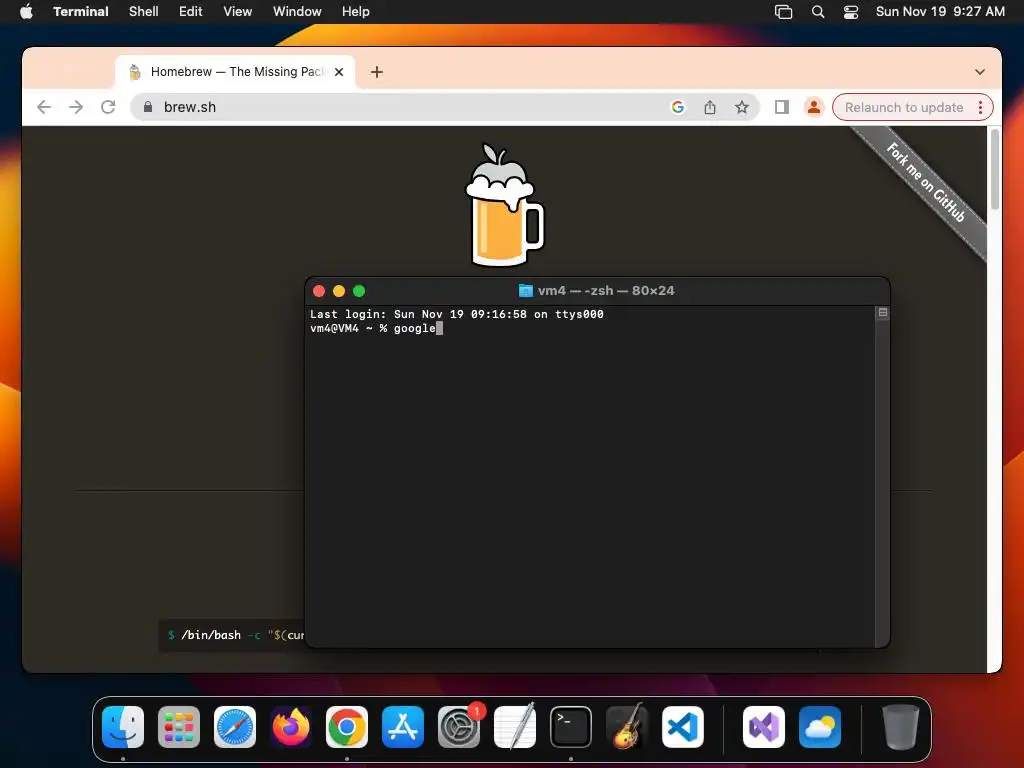Screen dimensions: 1024x768
Task: Open GarageBand from the Dock
Action: (627, 727)
